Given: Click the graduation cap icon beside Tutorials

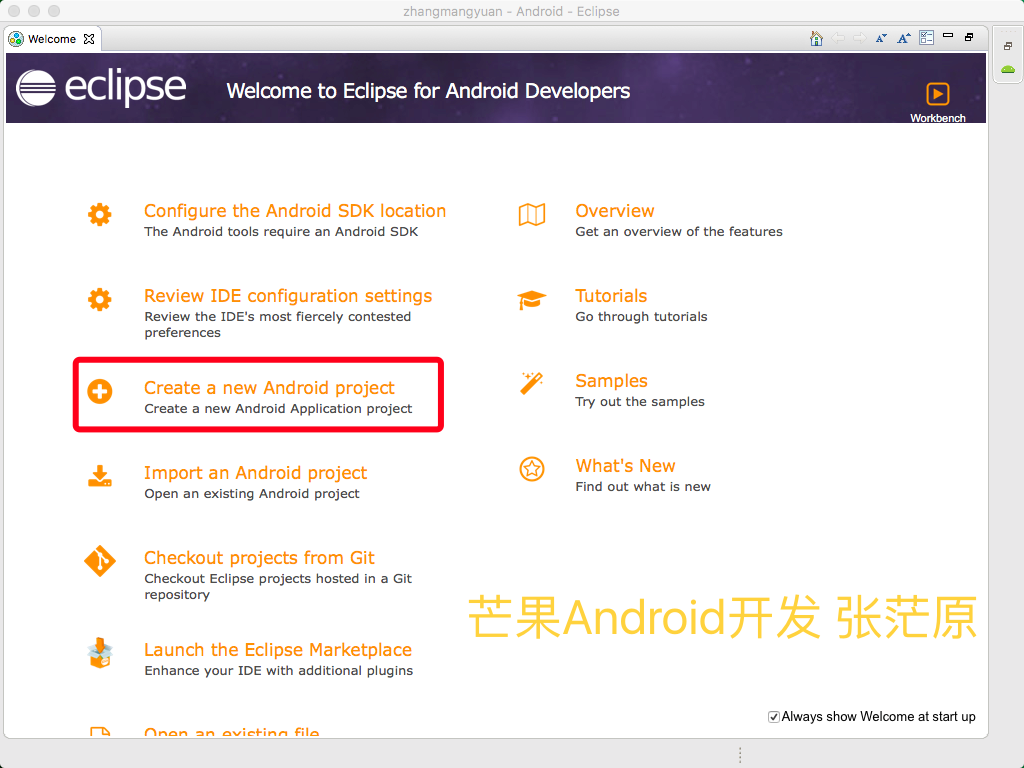Looking at the screenshot, I should [532, 300].
